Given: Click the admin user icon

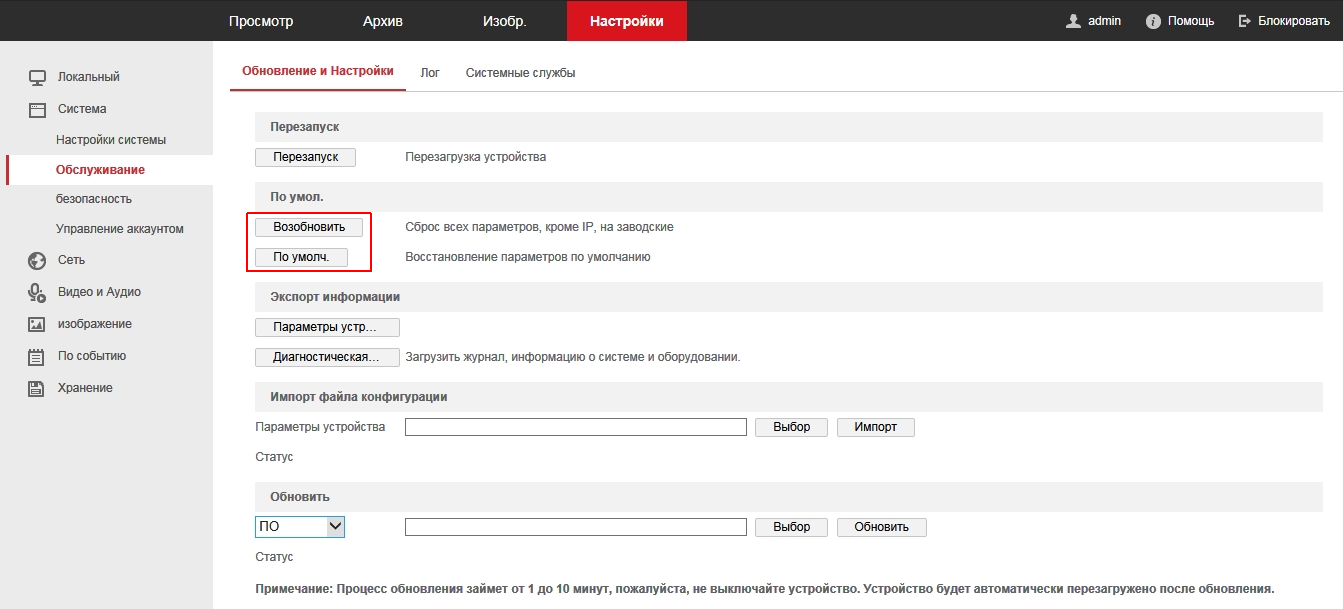Looking at the screenshot, I should (x=1074, y=21).
